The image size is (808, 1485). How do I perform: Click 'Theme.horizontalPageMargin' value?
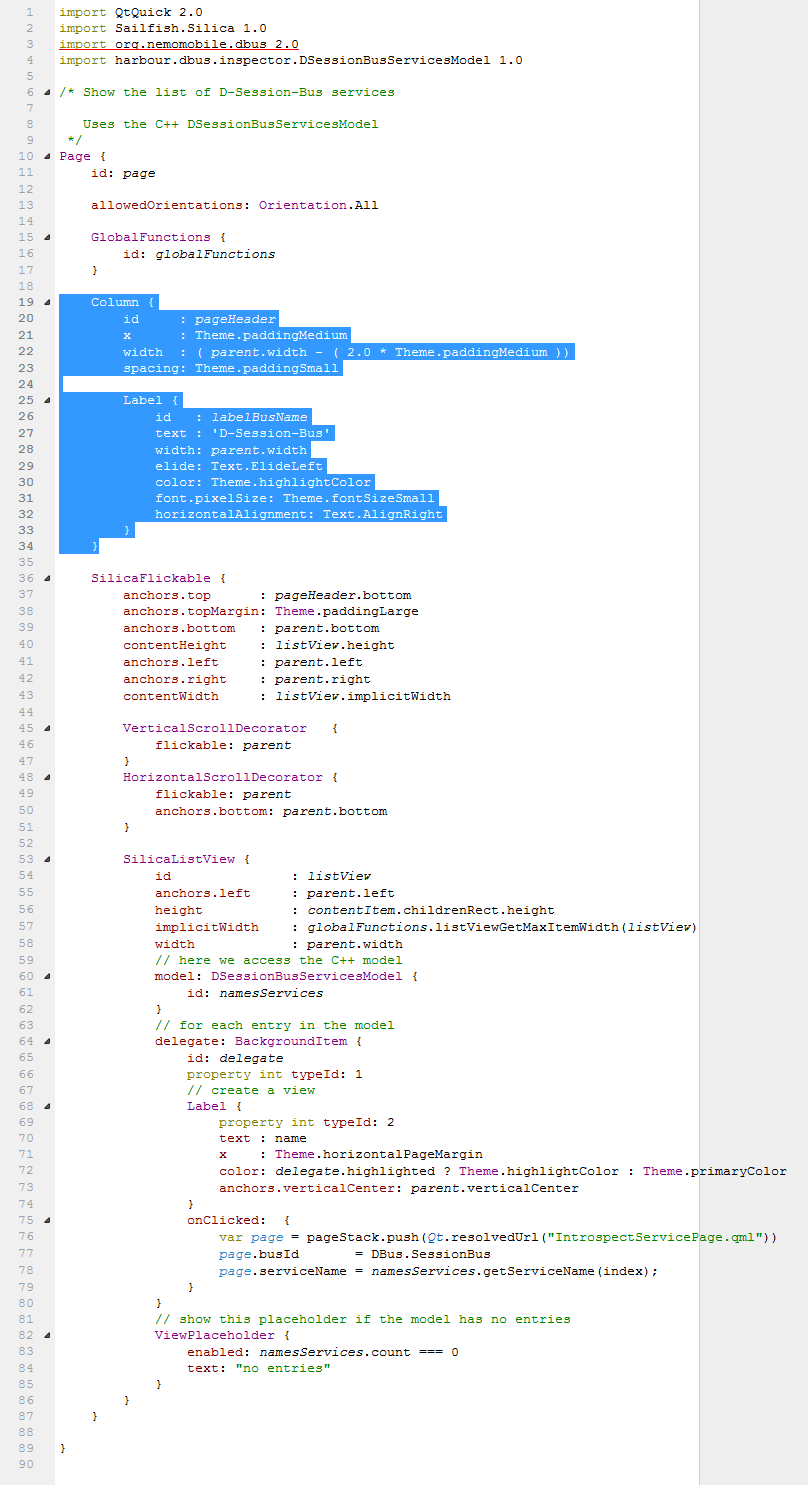tap(379, 1154)
